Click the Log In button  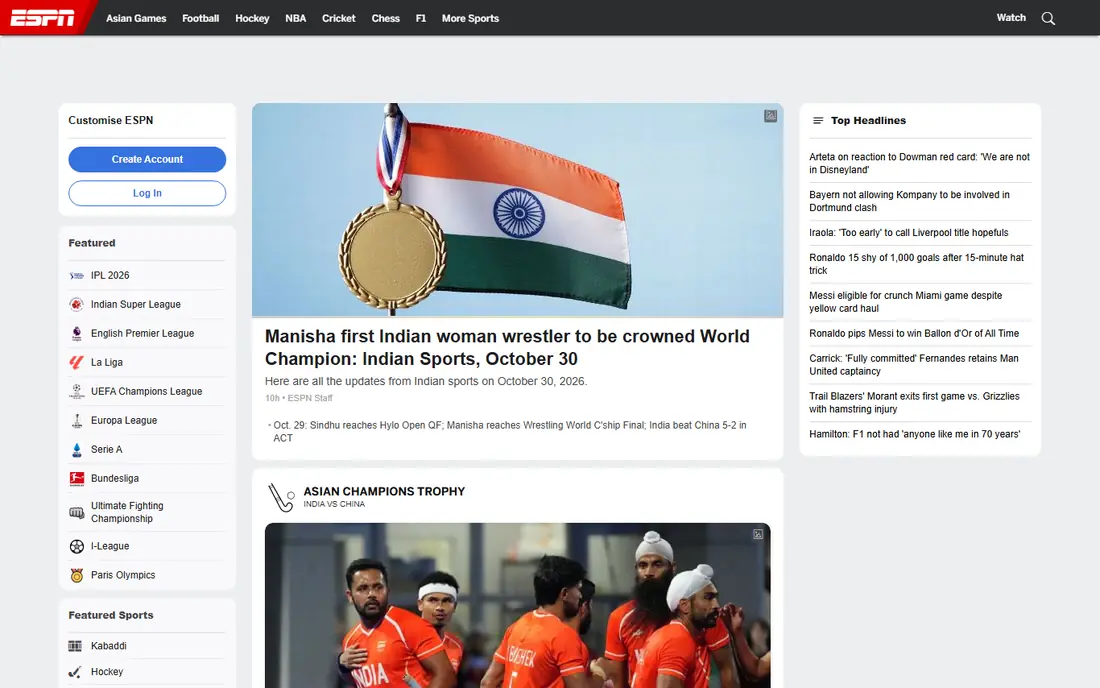click(147, 193)
